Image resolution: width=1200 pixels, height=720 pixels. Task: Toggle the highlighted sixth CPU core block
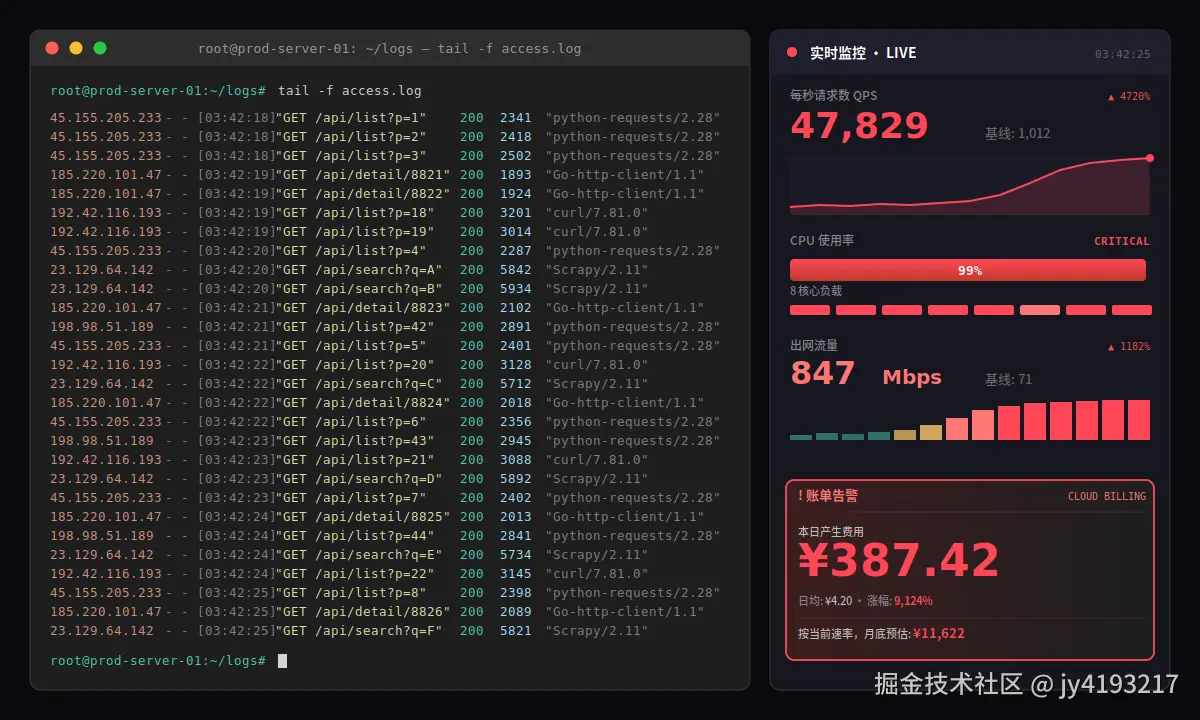pos(1039,310)
